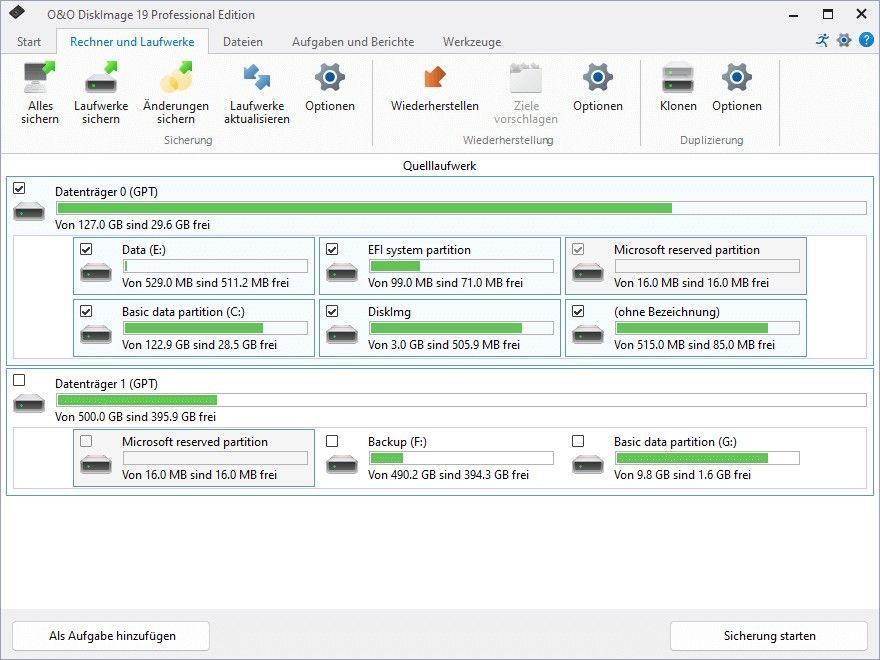Click the Datenträger 0 (GPT) label
This screenshot has height=660, width=880.
point(106,192)
